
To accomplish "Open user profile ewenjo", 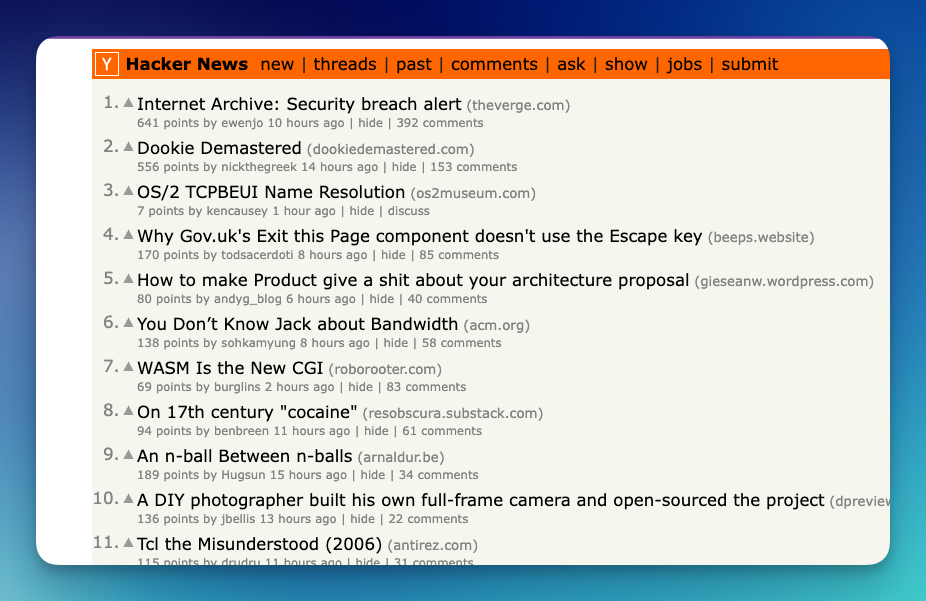I will pos(242,123).
